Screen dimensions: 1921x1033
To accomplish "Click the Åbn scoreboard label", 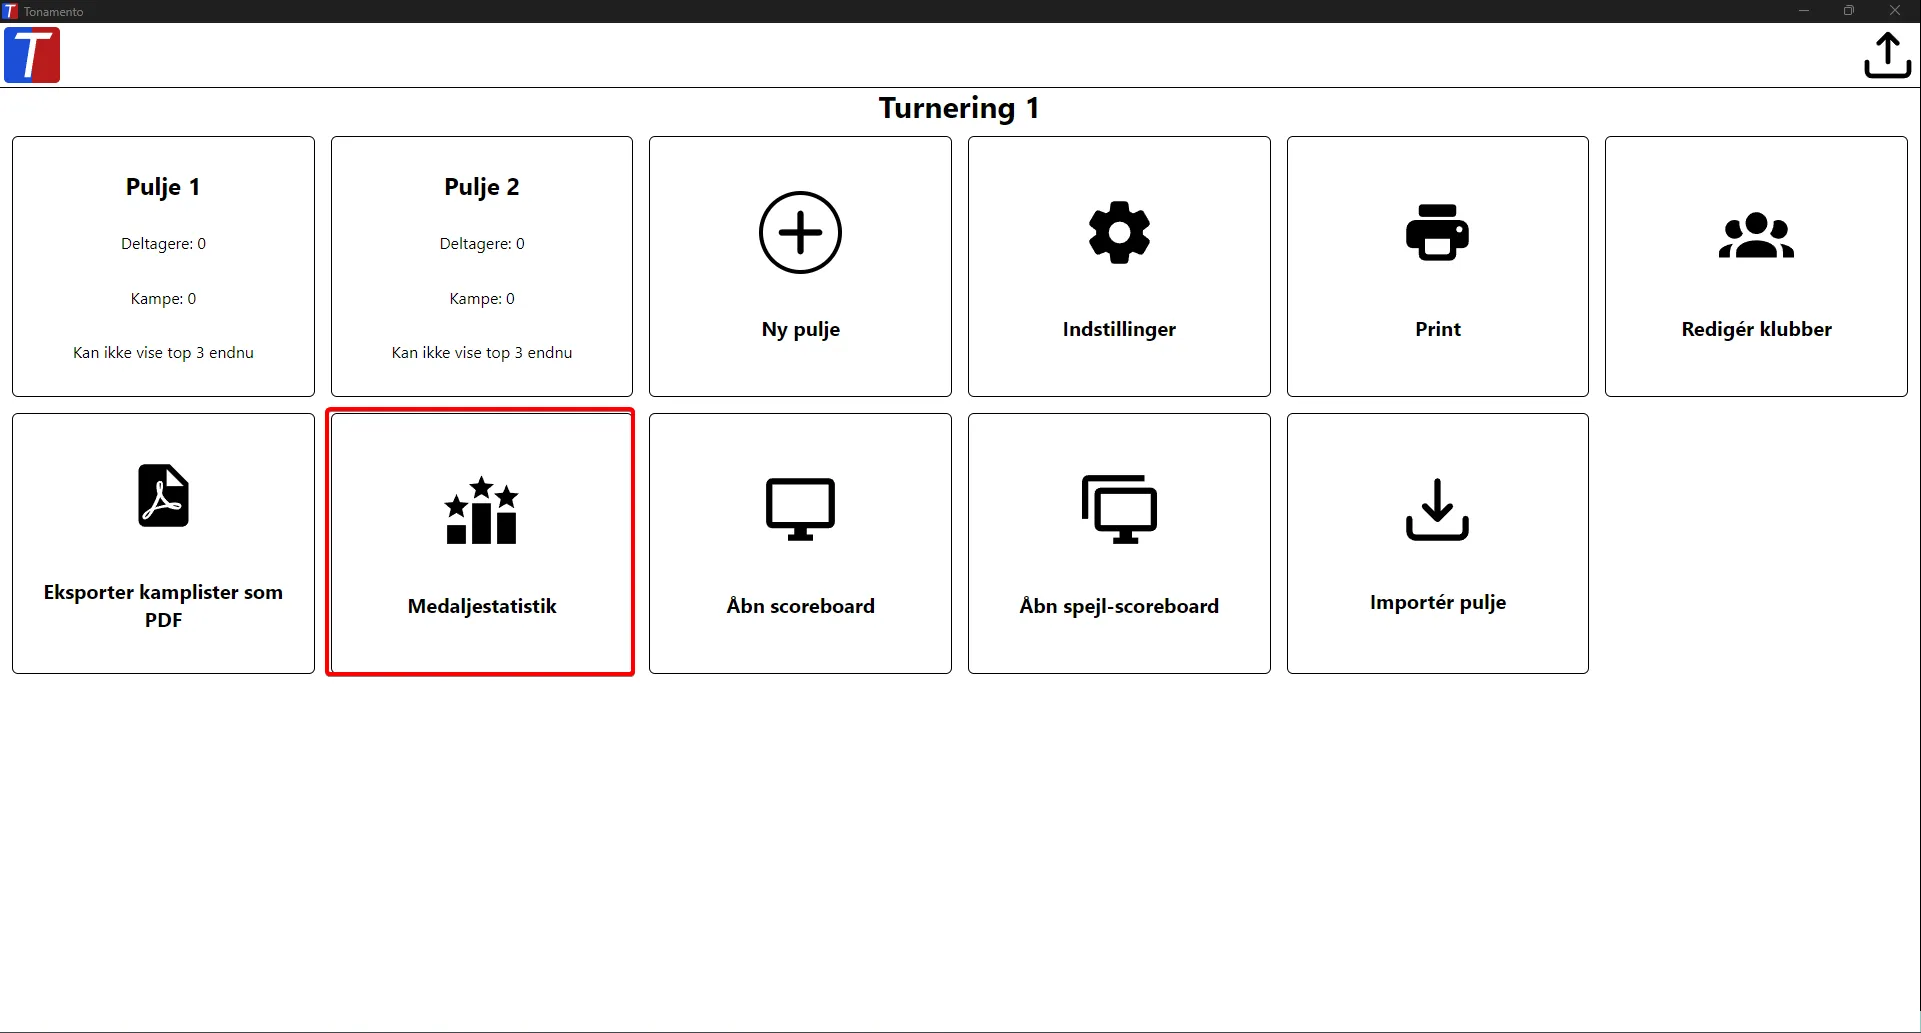I will pos(800,606).
